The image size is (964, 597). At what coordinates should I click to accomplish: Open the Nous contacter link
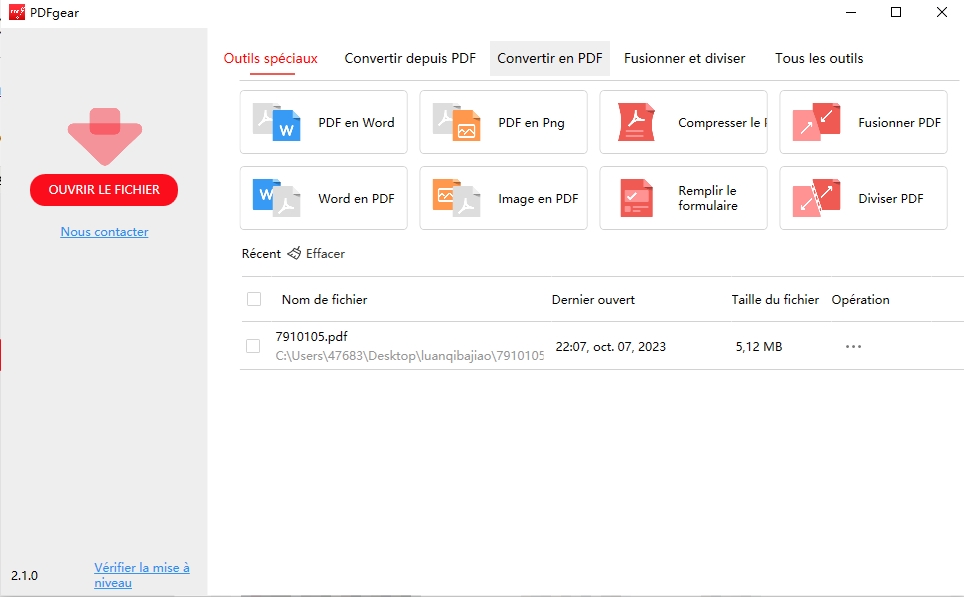pos(103,231)
